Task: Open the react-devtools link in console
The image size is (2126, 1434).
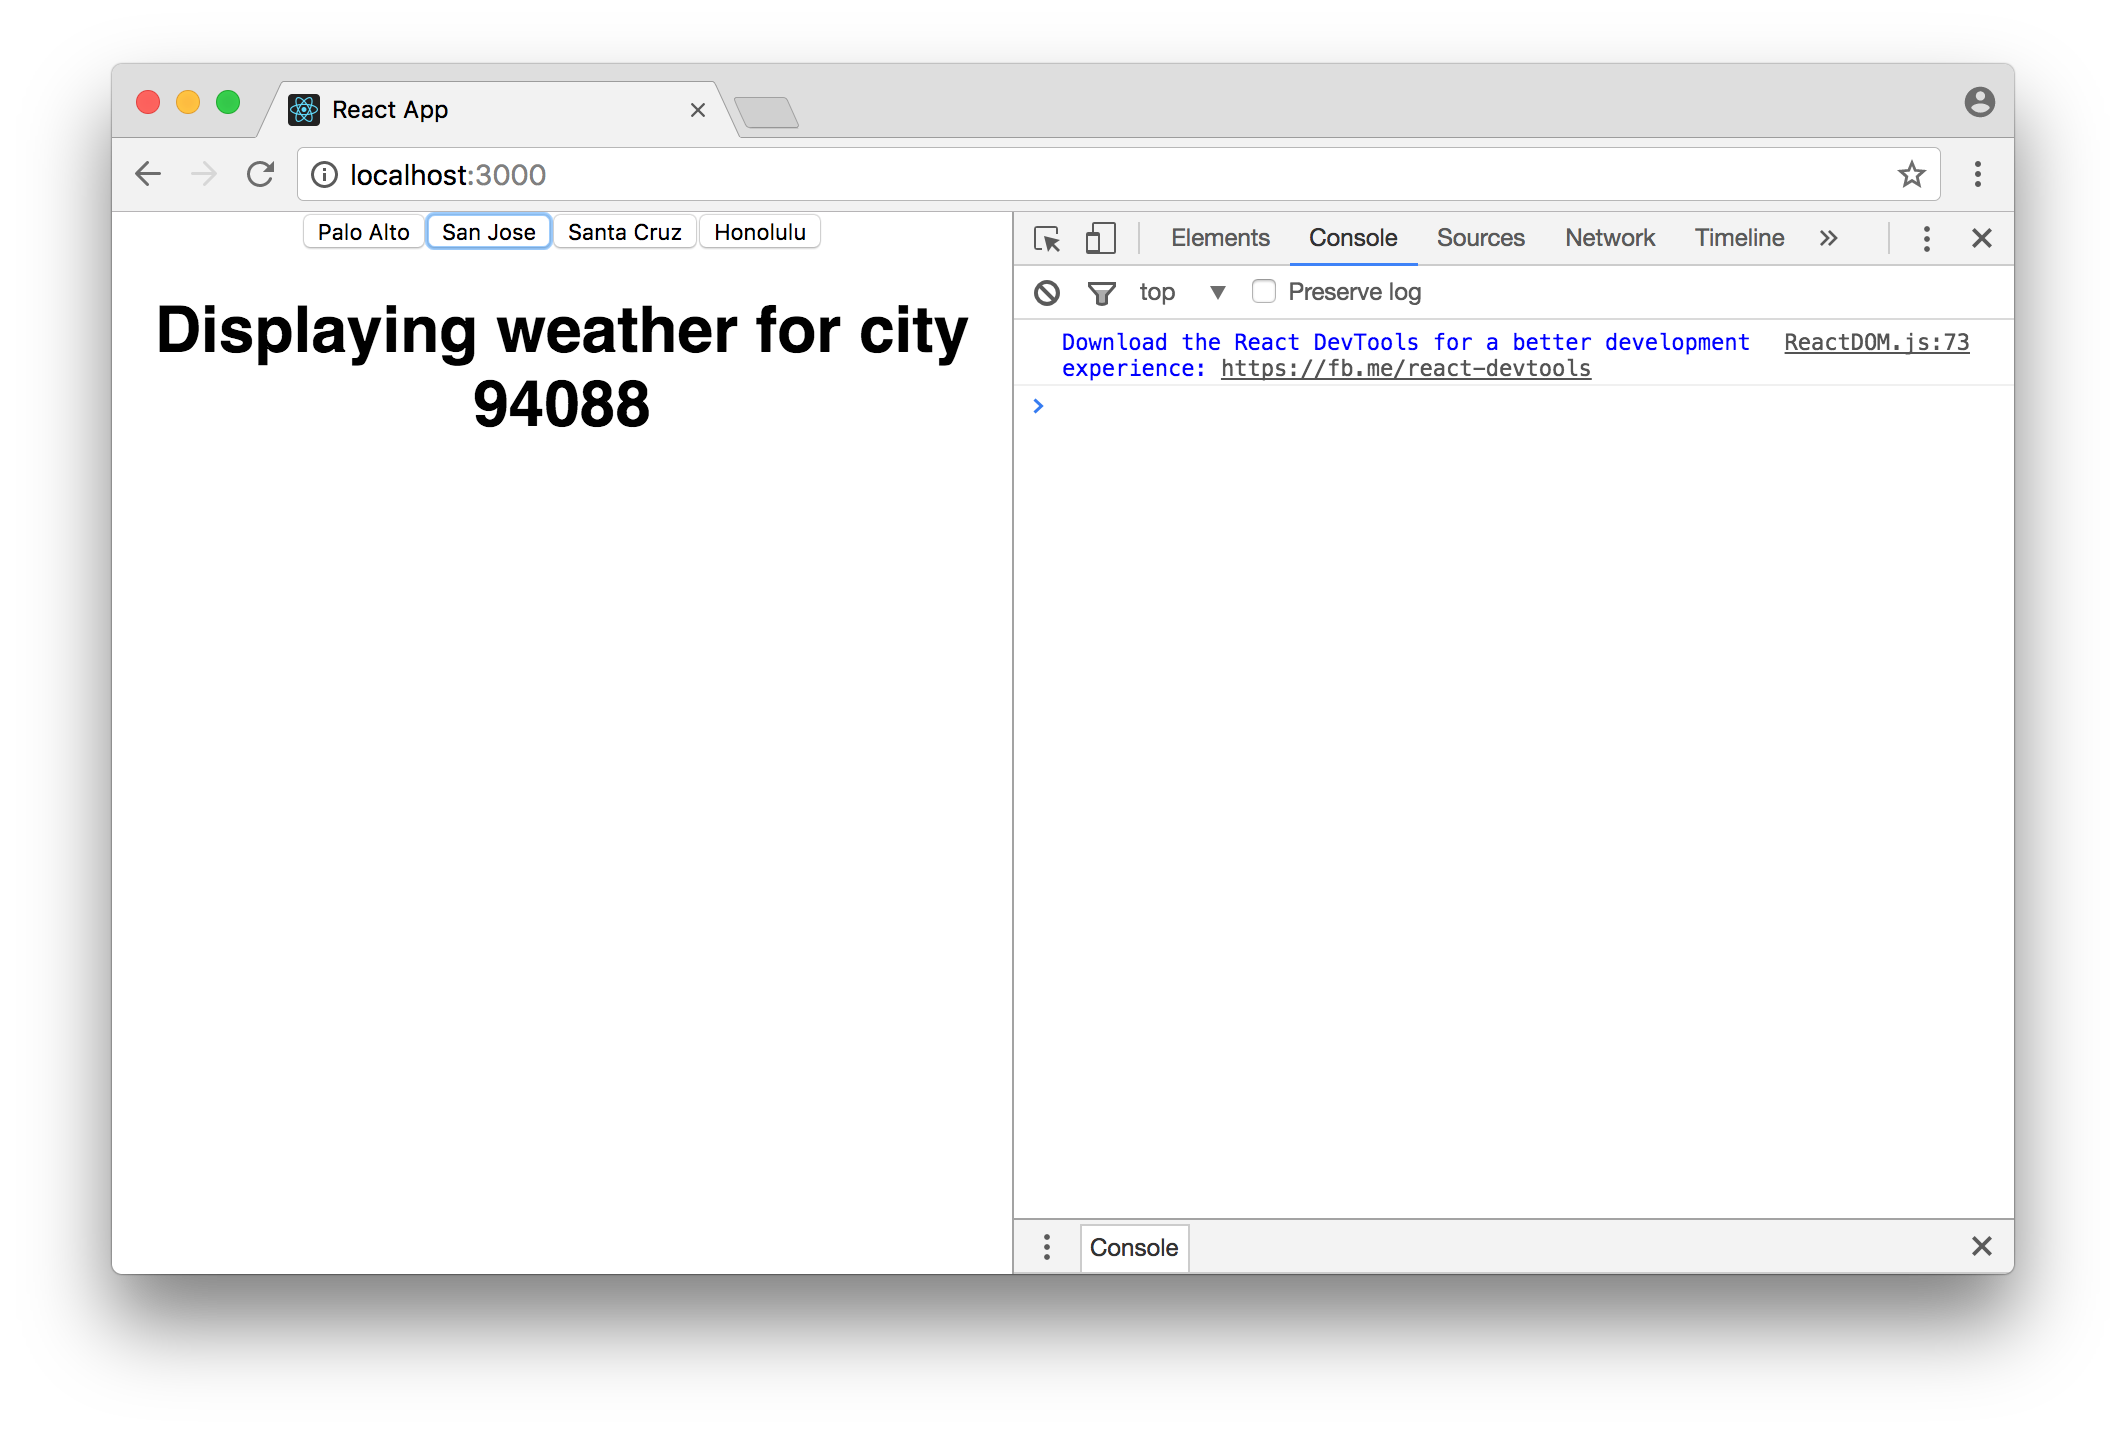Action: click(1405, 368)
